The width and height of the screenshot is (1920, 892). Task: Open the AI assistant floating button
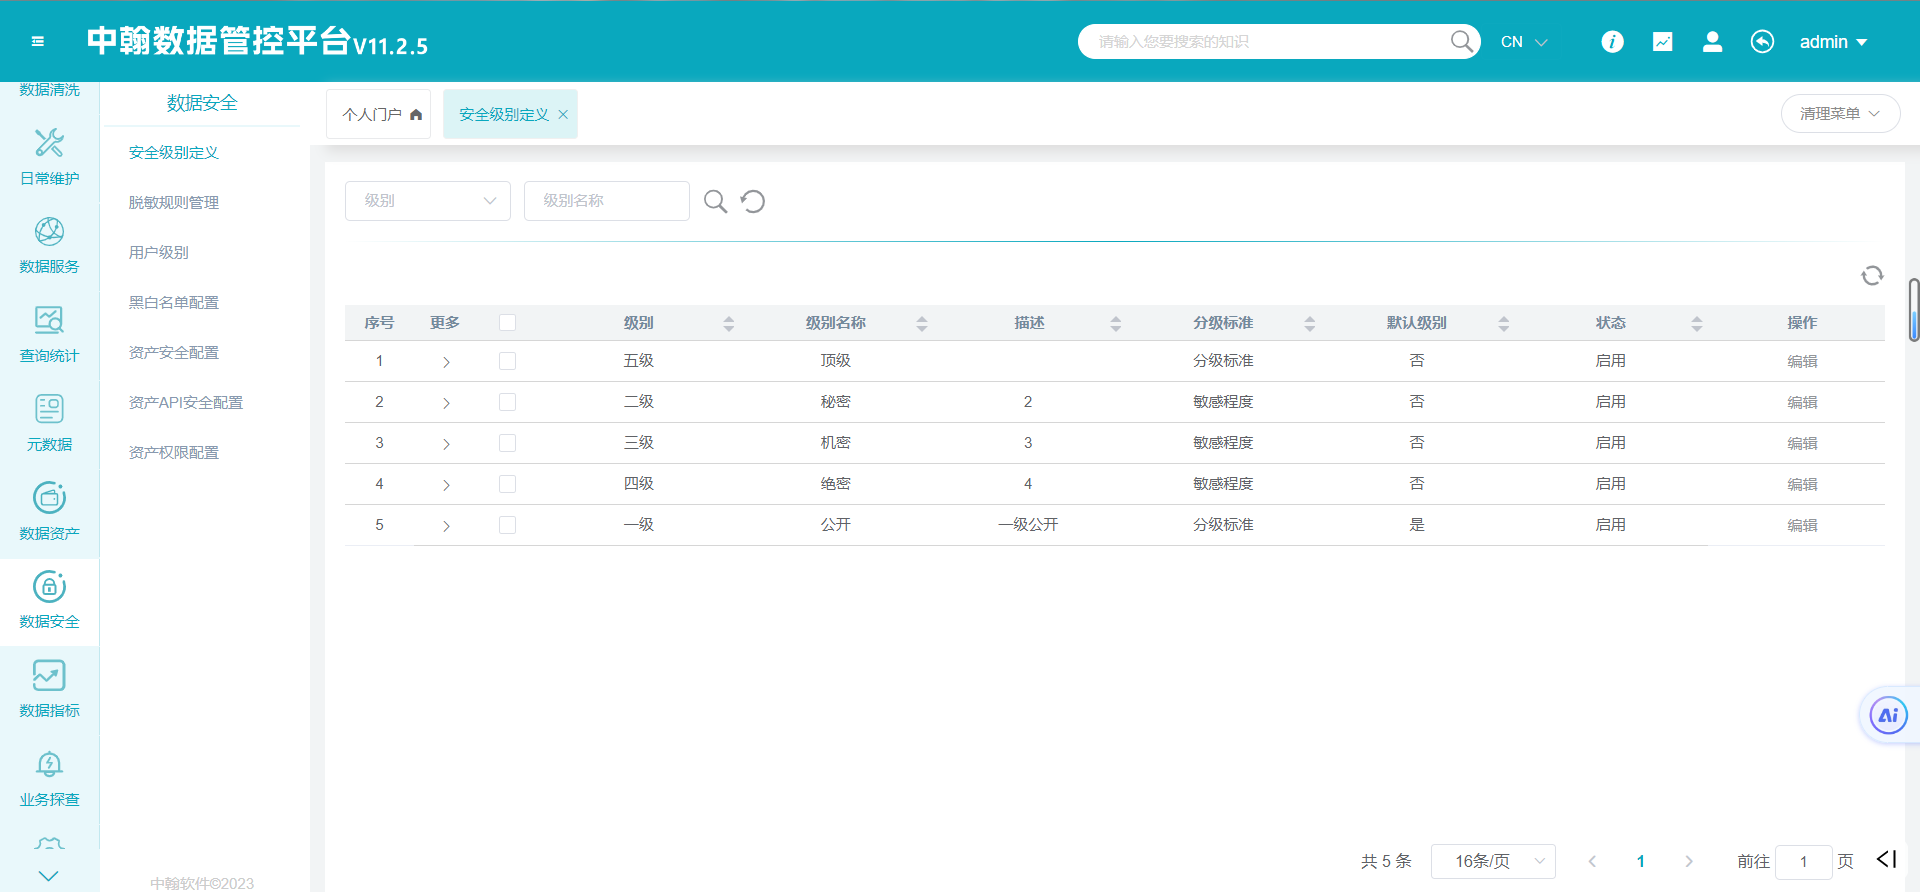[1888, 715]
